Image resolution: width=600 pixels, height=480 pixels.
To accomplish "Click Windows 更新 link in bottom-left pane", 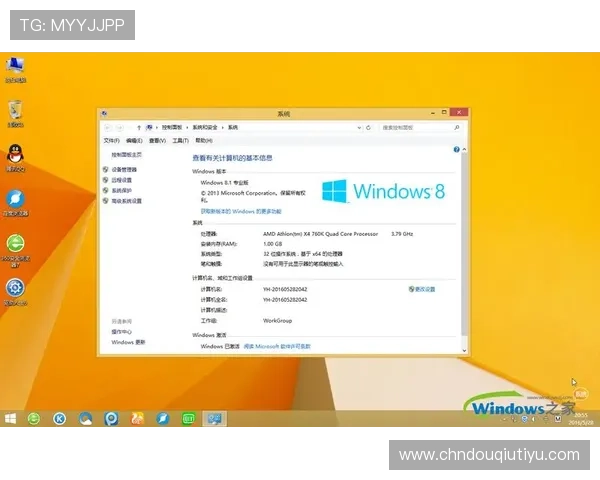I will (x=128, y=342).
